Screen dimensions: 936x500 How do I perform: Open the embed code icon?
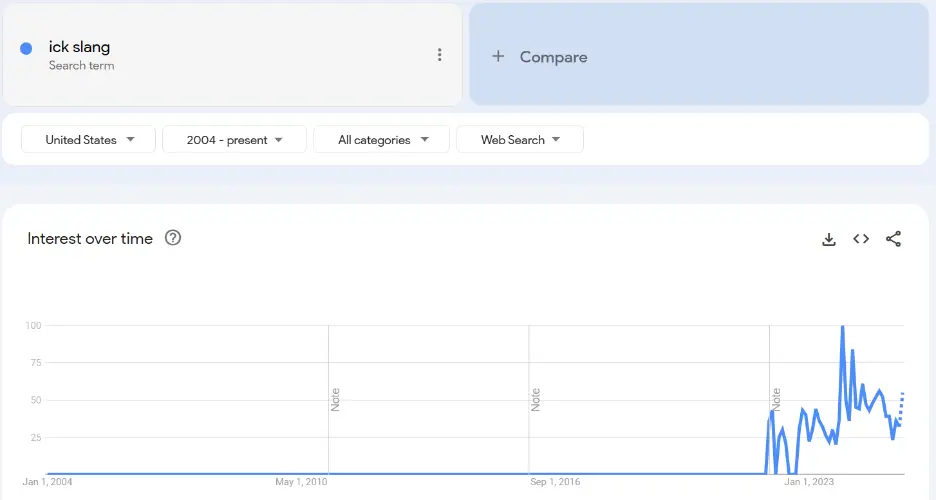point(860,239)
